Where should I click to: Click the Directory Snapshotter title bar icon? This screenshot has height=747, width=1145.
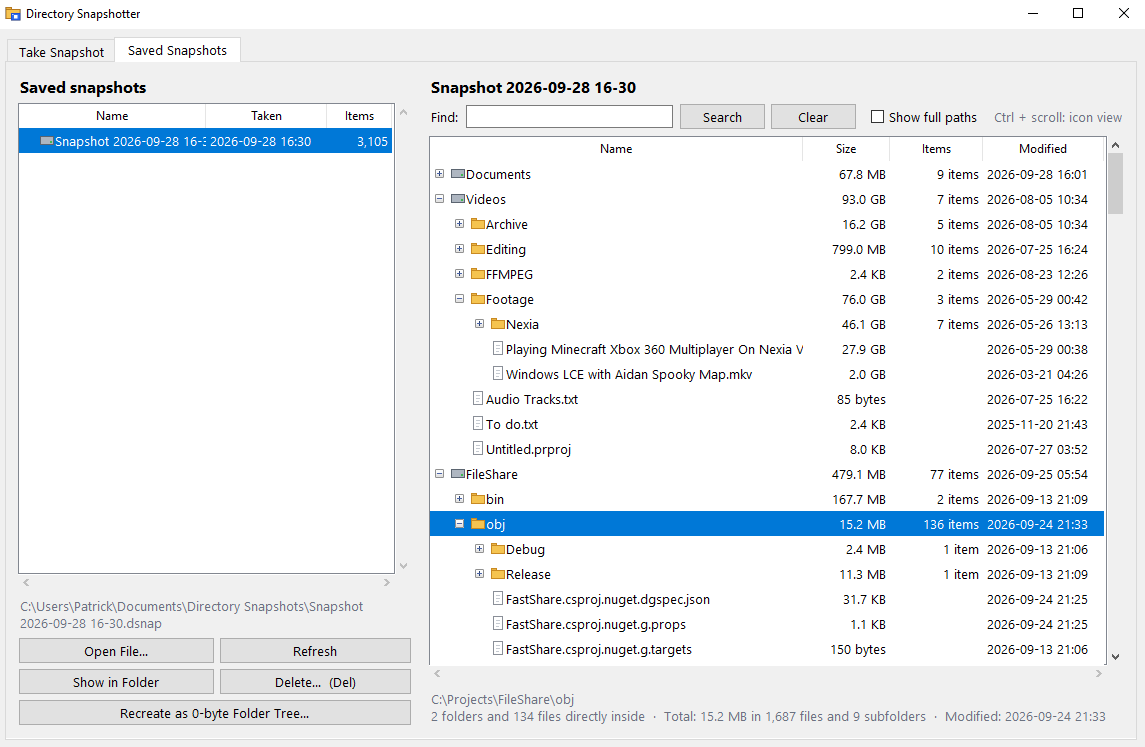pyautogui.click(x=12, y=14)
